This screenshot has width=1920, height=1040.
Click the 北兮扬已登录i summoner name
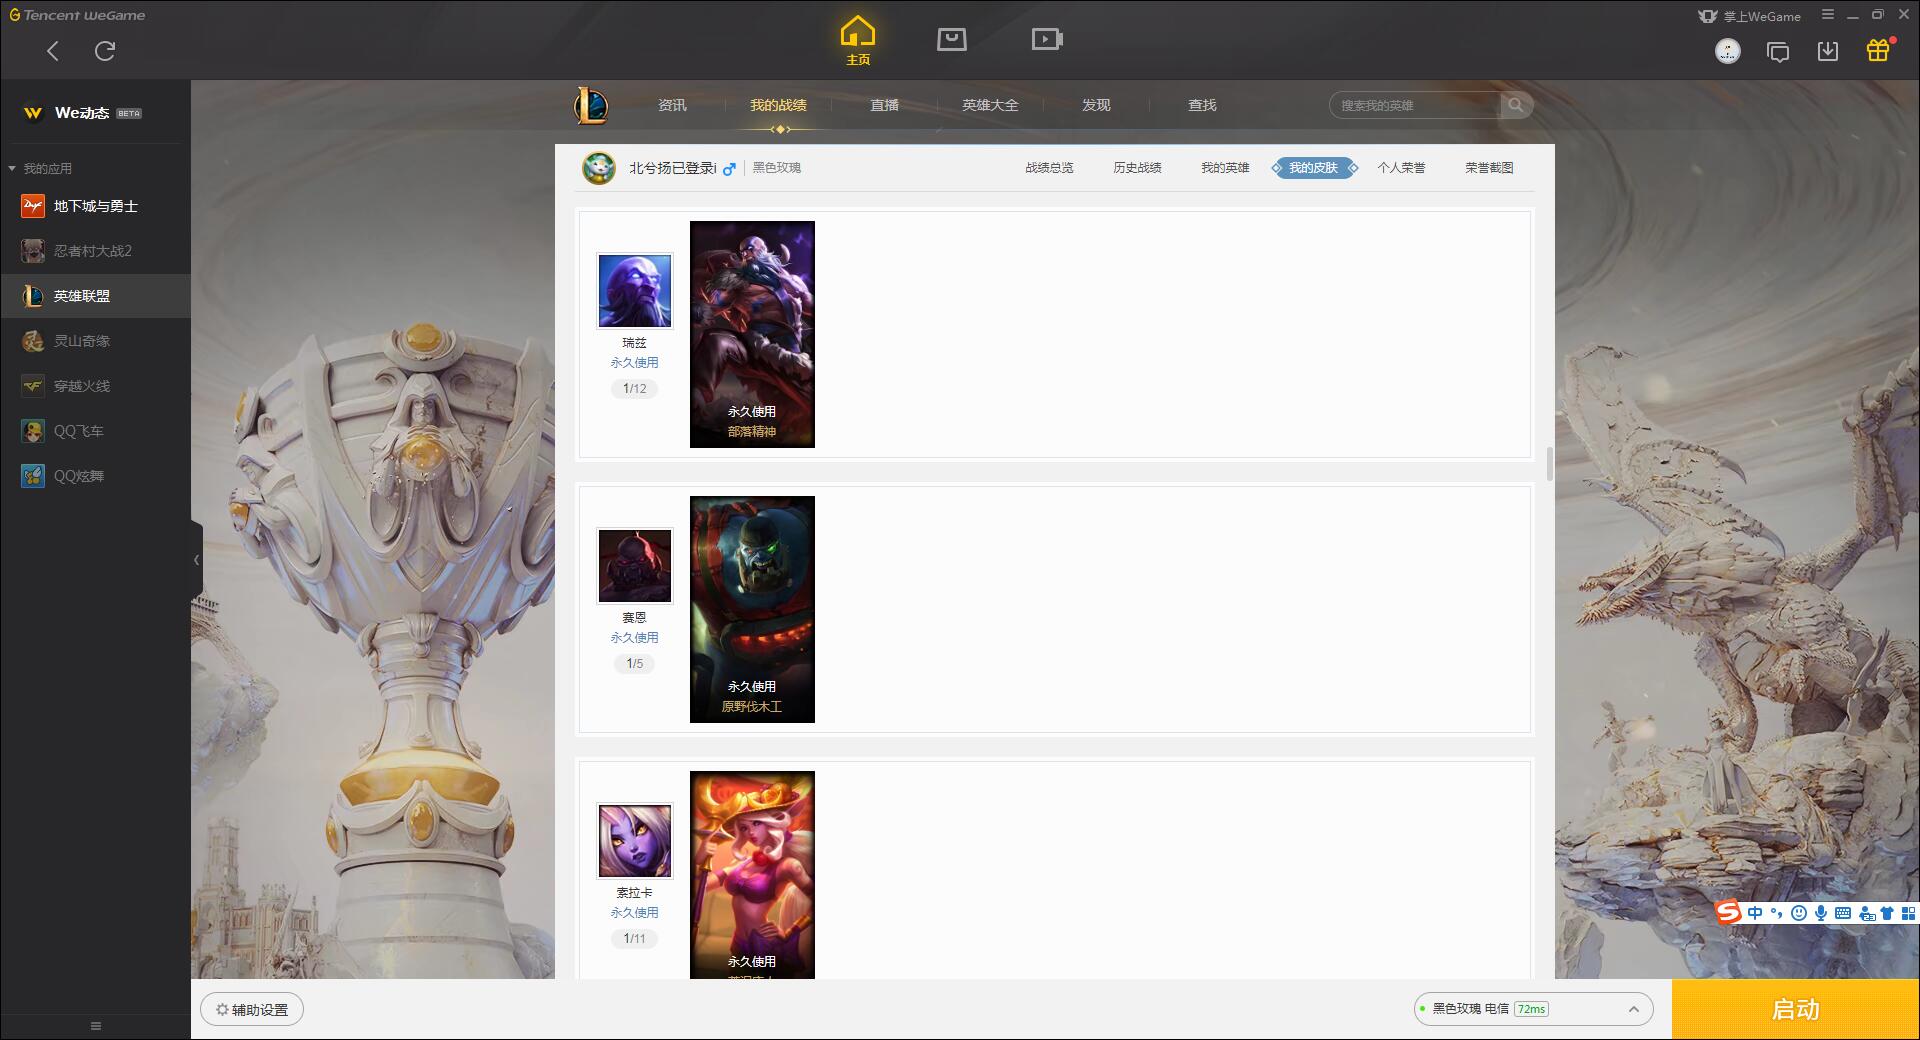pos(673,168)
